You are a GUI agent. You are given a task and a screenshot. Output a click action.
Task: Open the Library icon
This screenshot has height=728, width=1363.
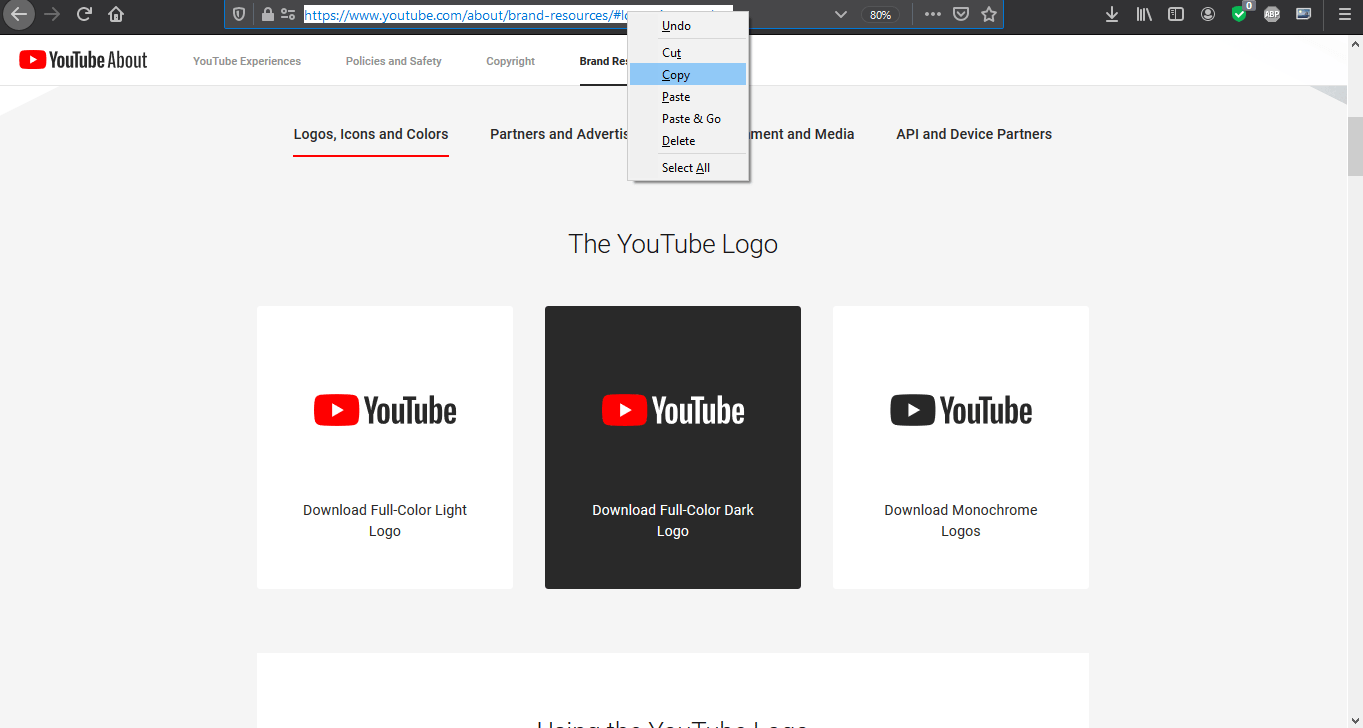[1144, 14]
